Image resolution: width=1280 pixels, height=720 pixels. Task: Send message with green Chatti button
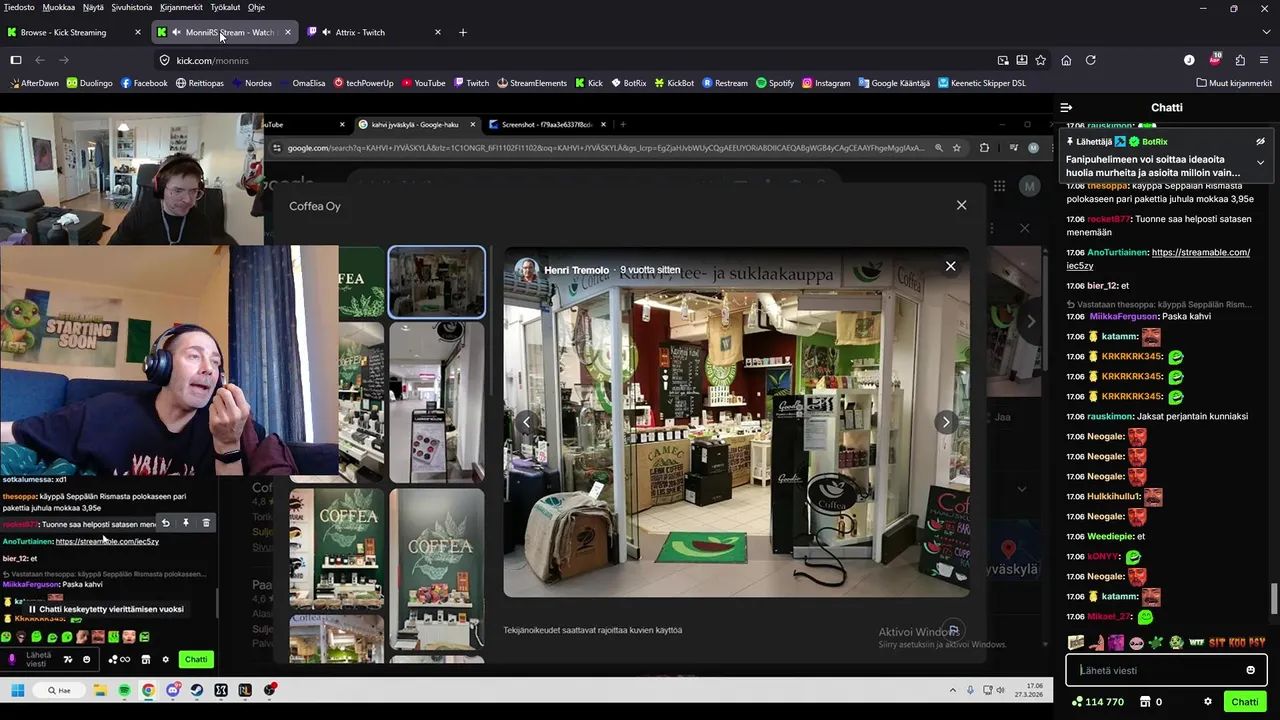pyautogui.click(x=1245, y=702)
